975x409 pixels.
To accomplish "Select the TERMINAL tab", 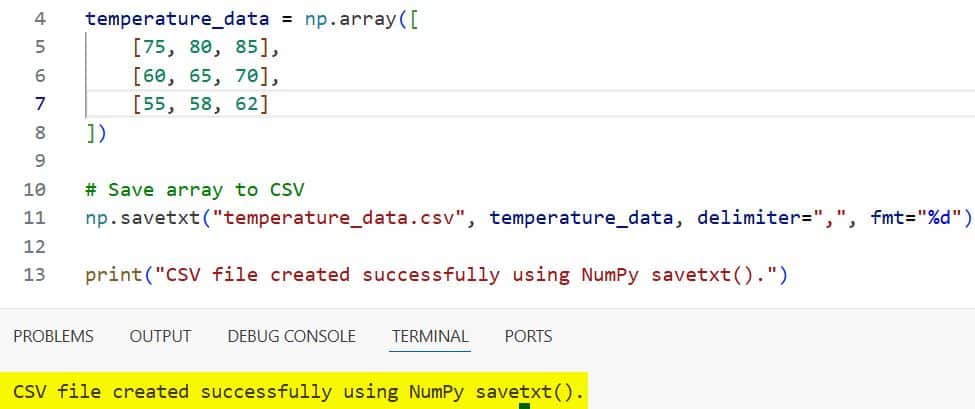I will [x=430, y=337].
